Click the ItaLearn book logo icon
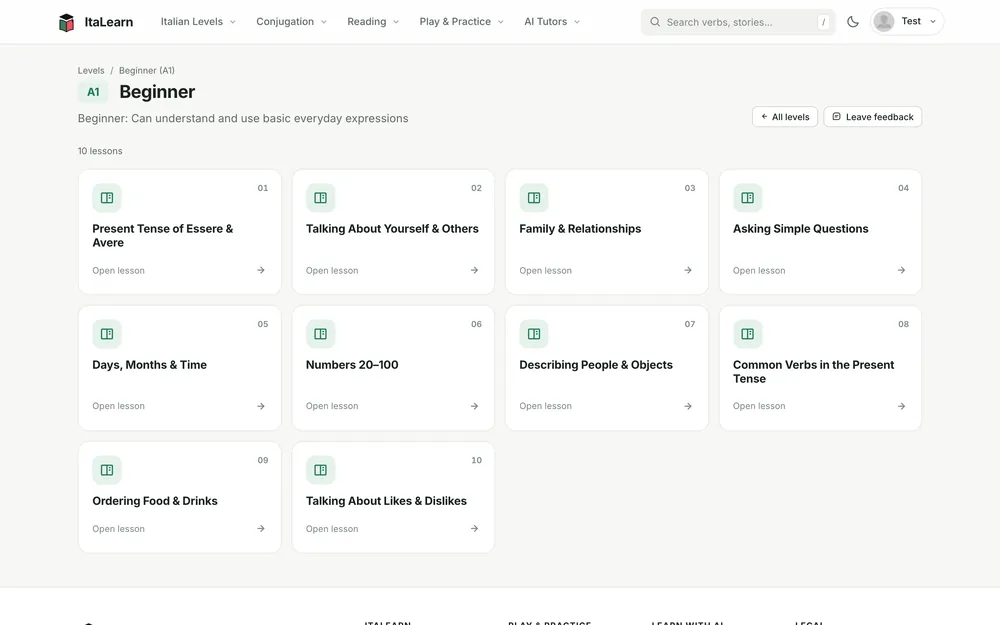 tap(66, 22)
